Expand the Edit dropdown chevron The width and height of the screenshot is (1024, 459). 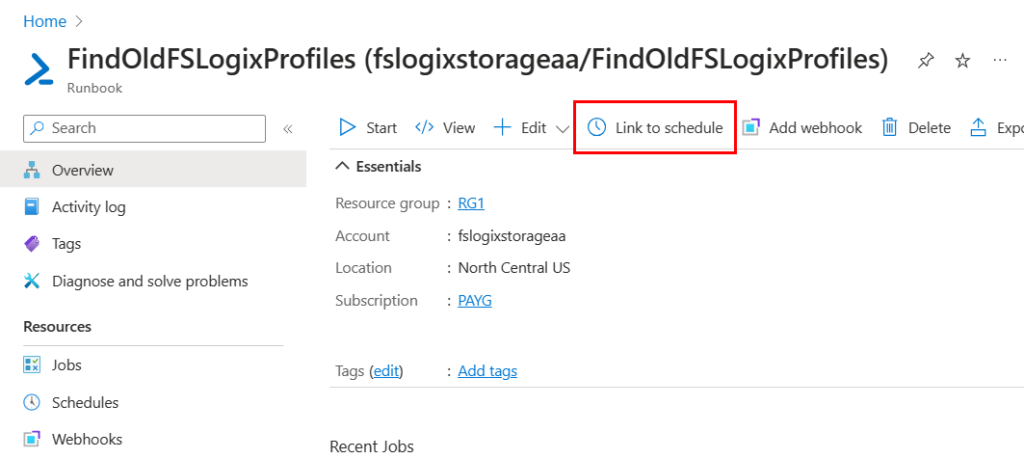coord(562,129)
